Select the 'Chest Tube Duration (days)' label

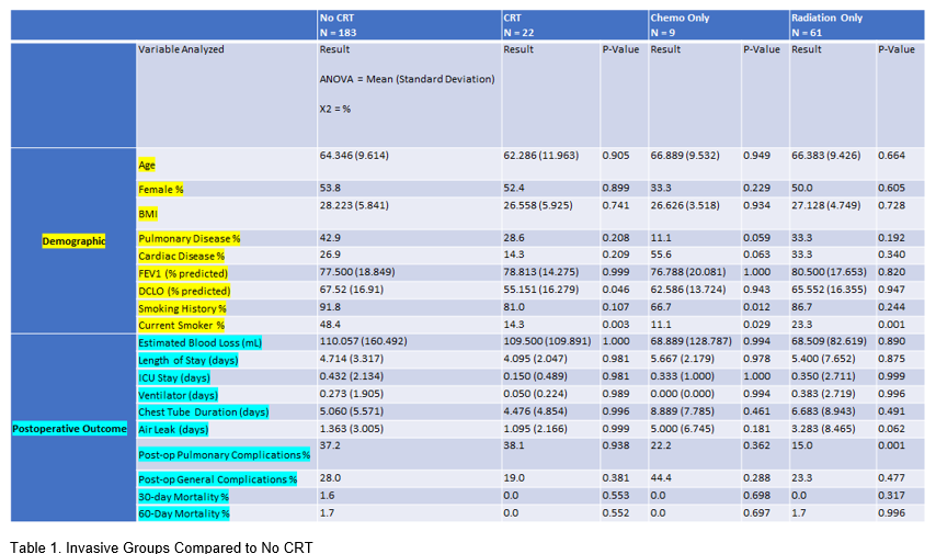203,411
